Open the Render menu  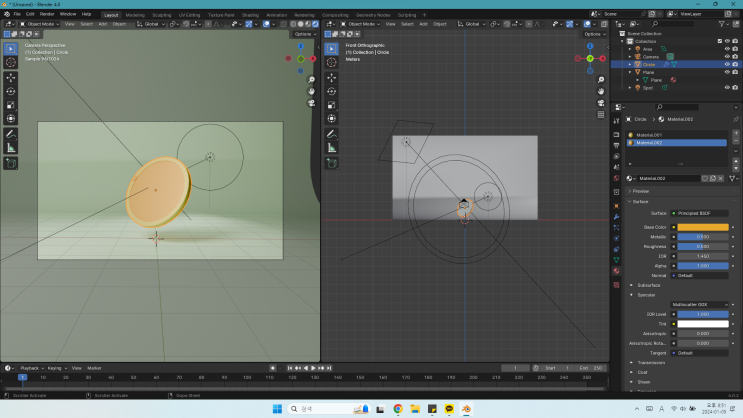(x=47, y=14)
